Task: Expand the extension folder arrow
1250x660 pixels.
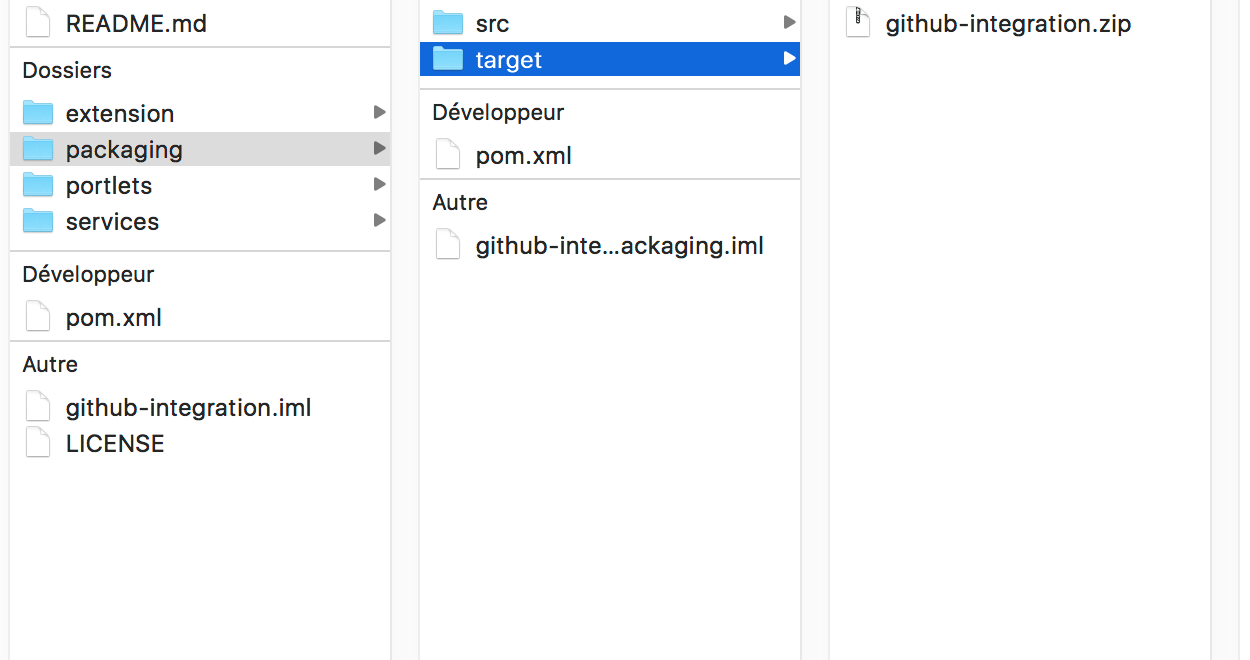Action: (x=379, y=112)
